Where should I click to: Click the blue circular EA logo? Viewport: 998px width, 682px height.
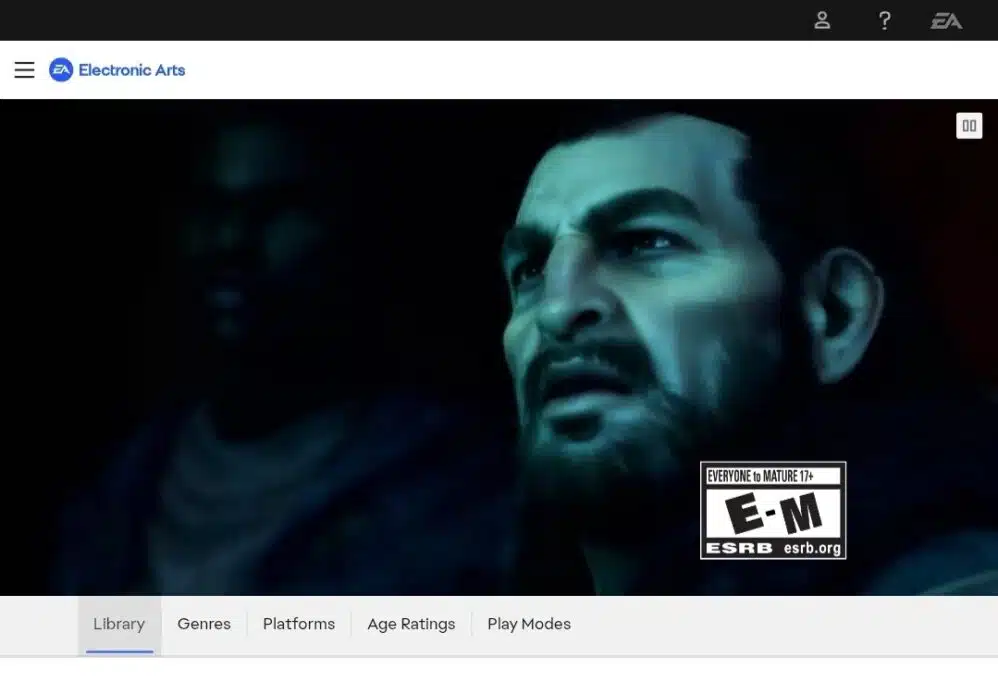(x=61, y=70)
